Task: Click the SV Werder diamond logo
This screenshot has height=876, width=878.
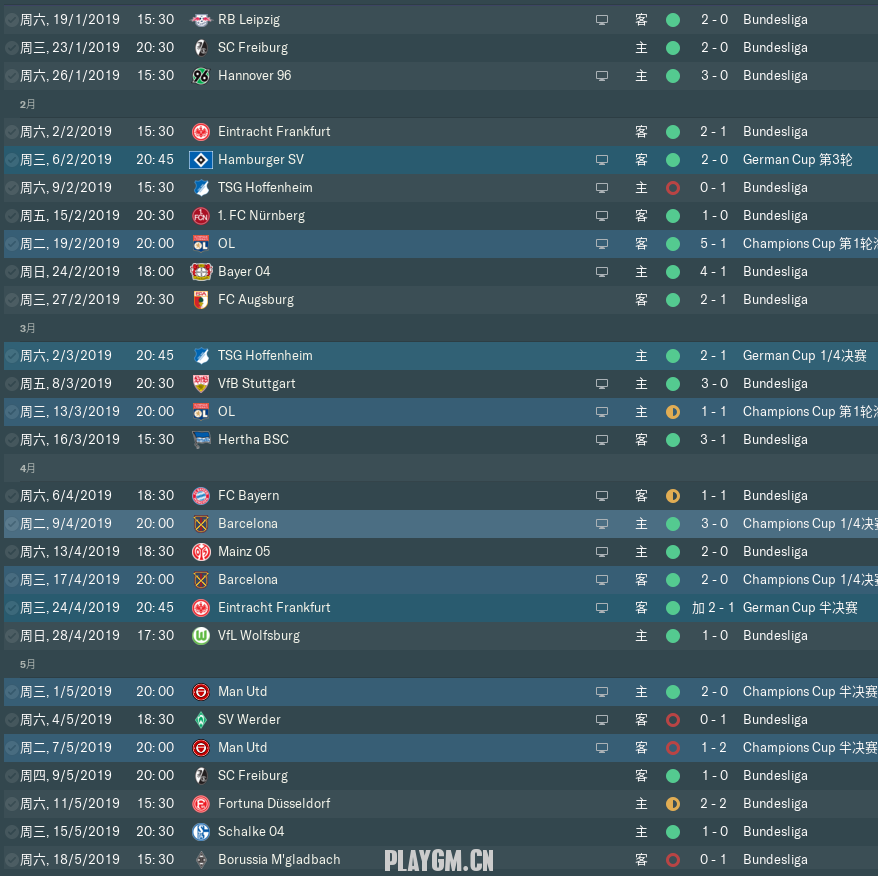Action: click(x=201, y=720)
